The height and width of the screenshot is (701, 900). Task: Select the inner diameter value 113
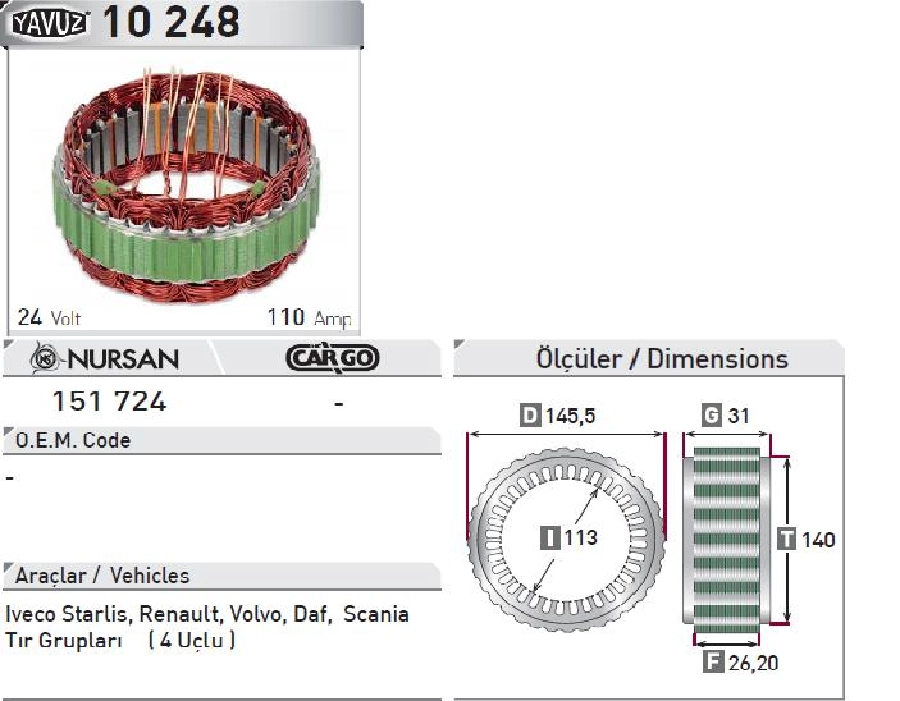[x=581, y=538]
